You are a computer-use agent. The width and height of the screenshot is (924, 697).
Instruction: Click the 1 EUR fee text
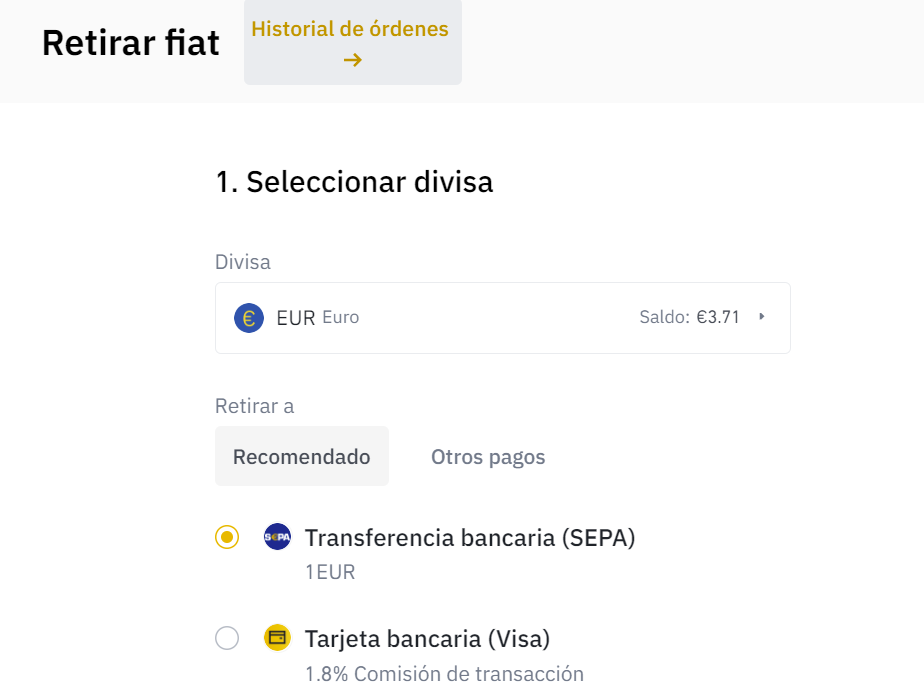tap(330, 573)
